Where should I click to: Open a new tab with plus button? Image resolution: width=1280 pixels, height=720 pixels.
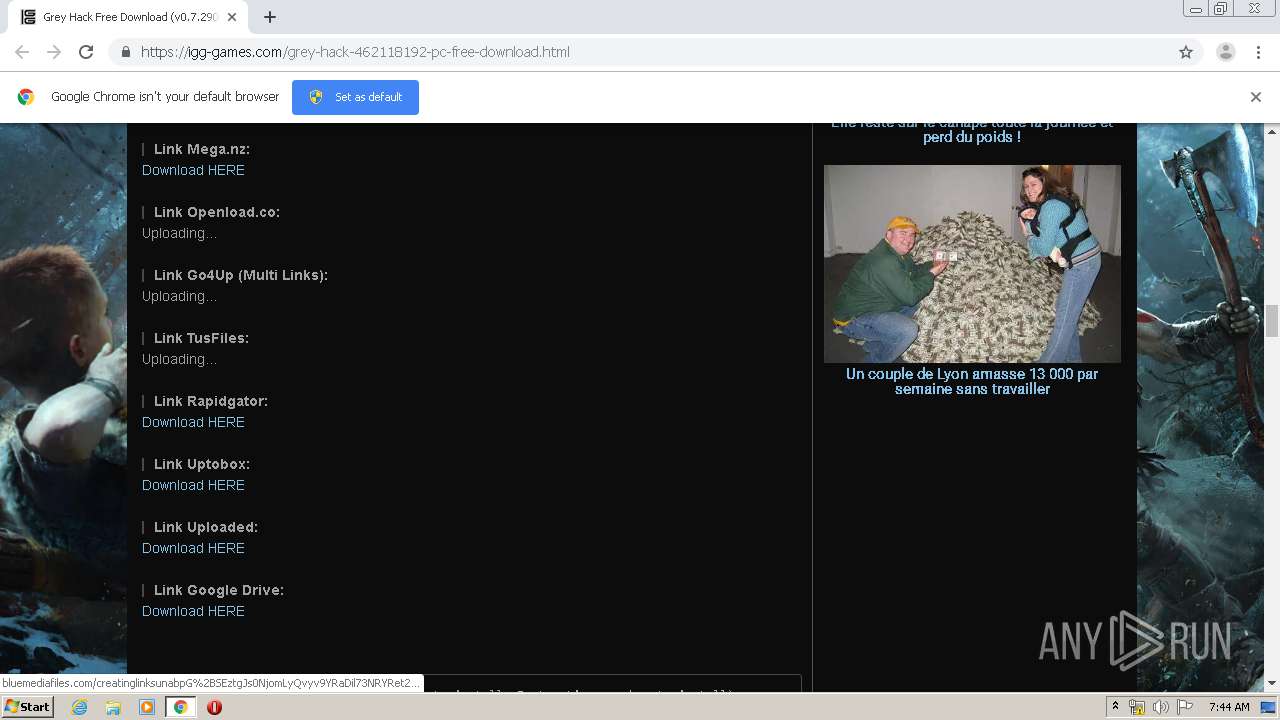pos(270,17)
